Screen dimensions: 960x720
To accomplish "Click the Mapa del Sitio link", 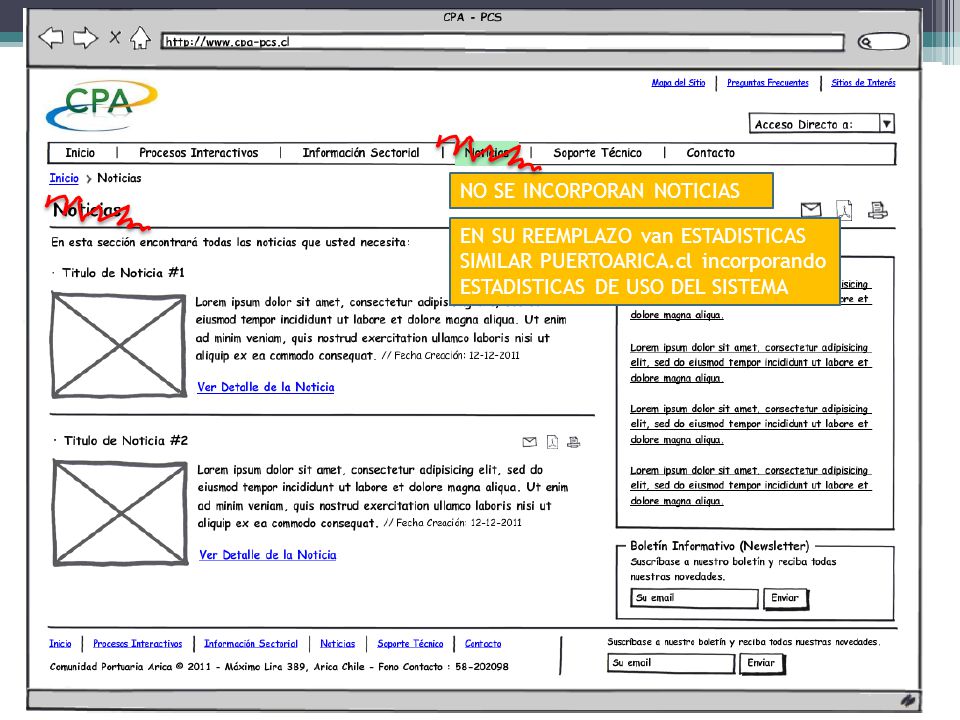I will [x=678, y=83].
